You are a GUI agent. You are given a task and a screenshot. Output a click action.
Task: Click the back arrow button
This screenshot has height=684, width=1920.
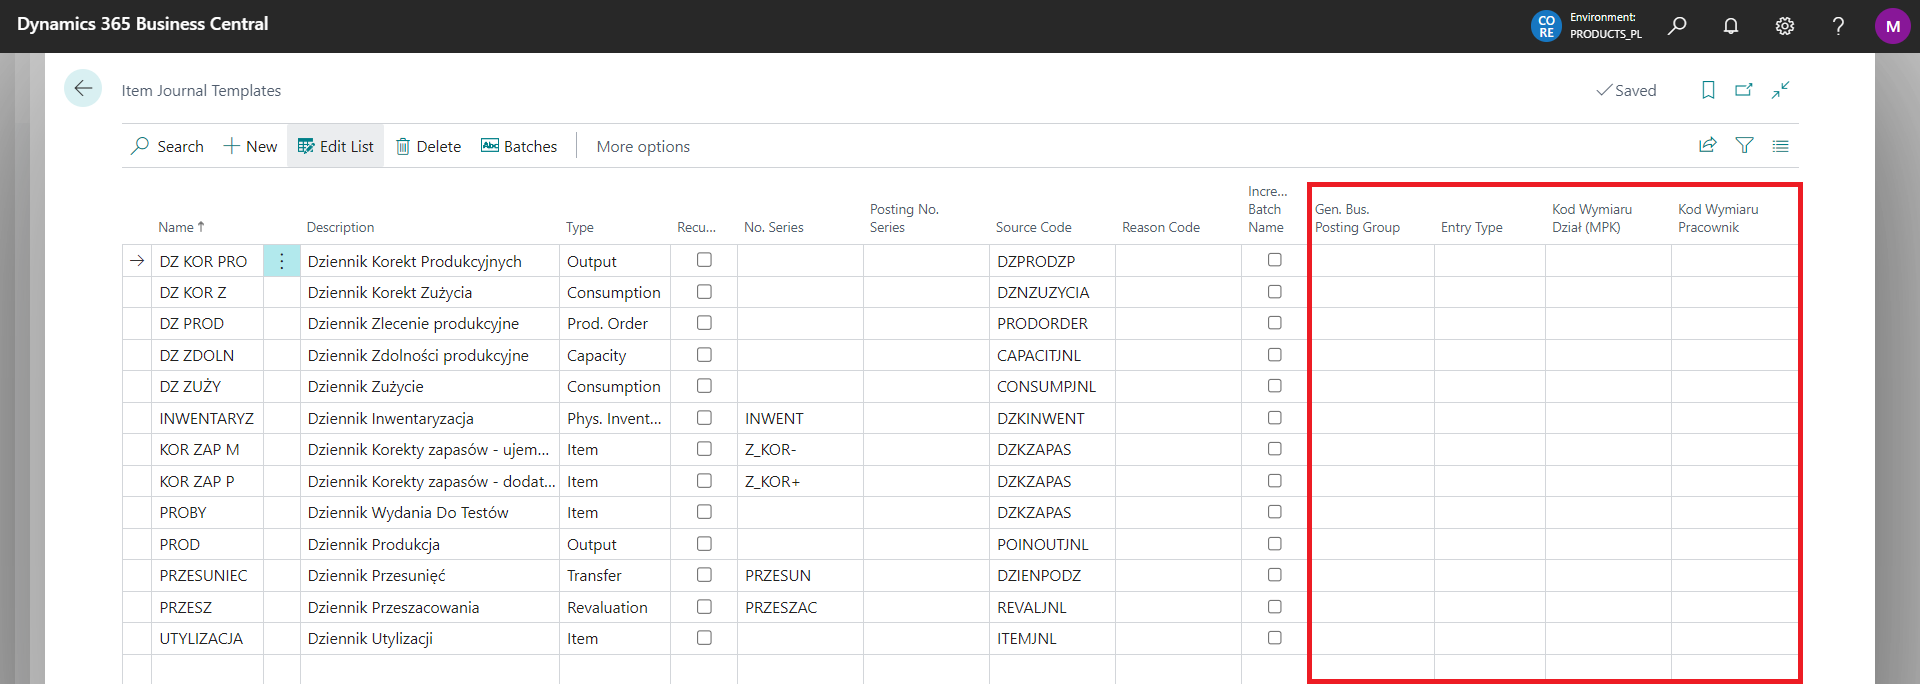[83, 89]
